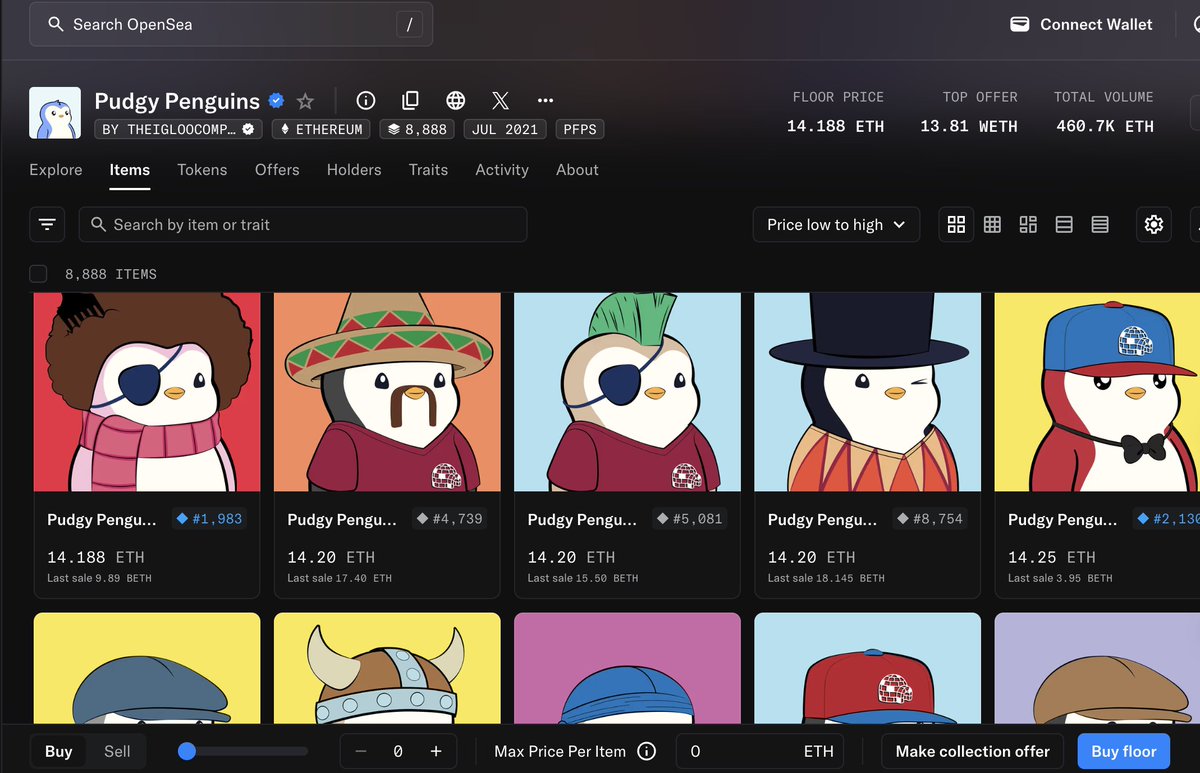Click the #1,983 rarity rank badge
This screenshot has height=773, width=1200.
209,519
